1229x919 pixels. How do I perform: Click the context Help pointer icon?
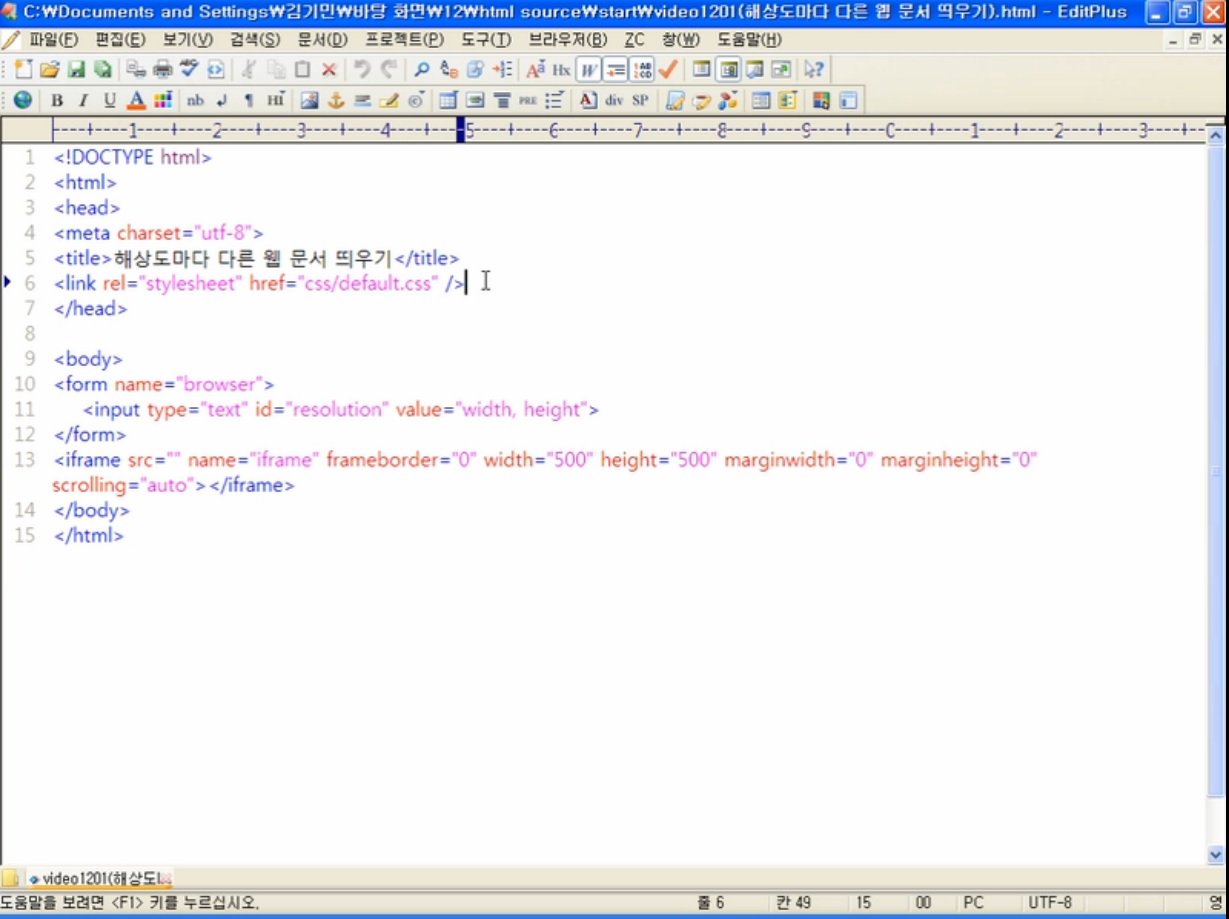click(x=814, y=69)
